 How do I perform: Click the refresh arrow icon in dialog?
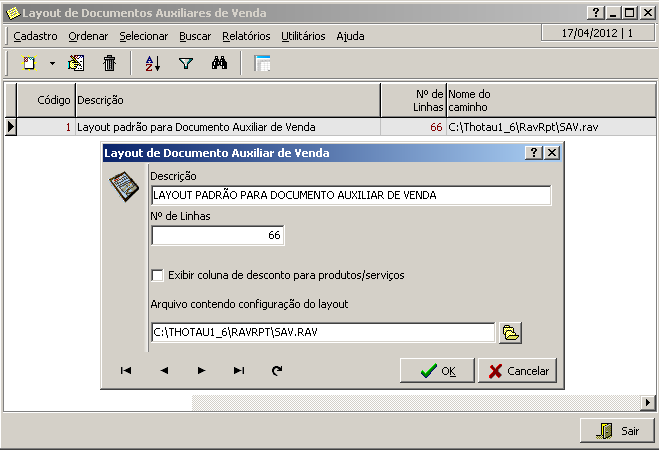pos(277,371)
